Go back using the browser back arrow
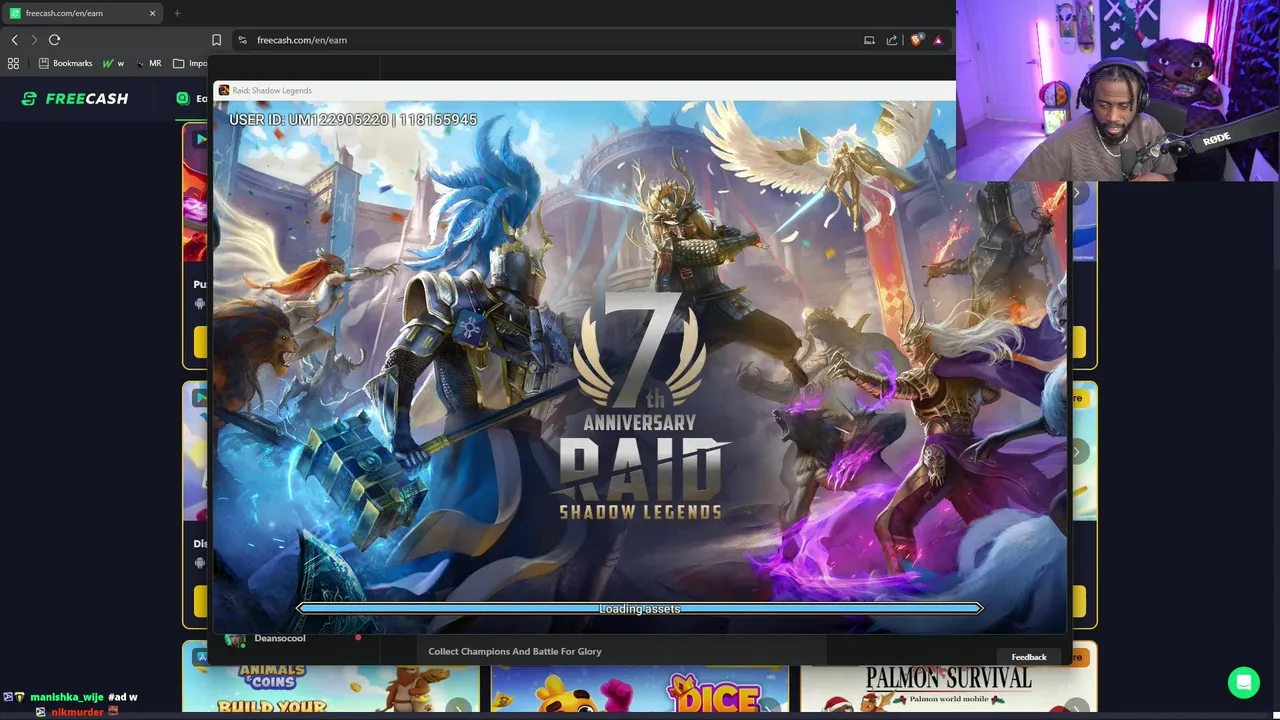The width and height of the screenshot is (1280, 720). [14, 40]
